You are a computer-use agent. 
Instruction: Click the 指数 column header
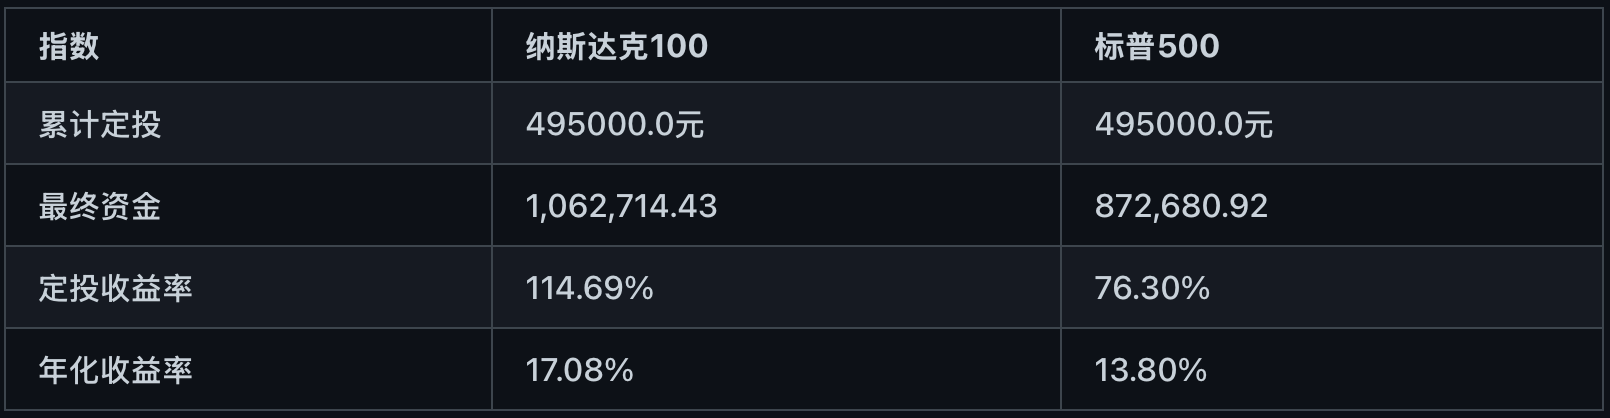point(69,46)
